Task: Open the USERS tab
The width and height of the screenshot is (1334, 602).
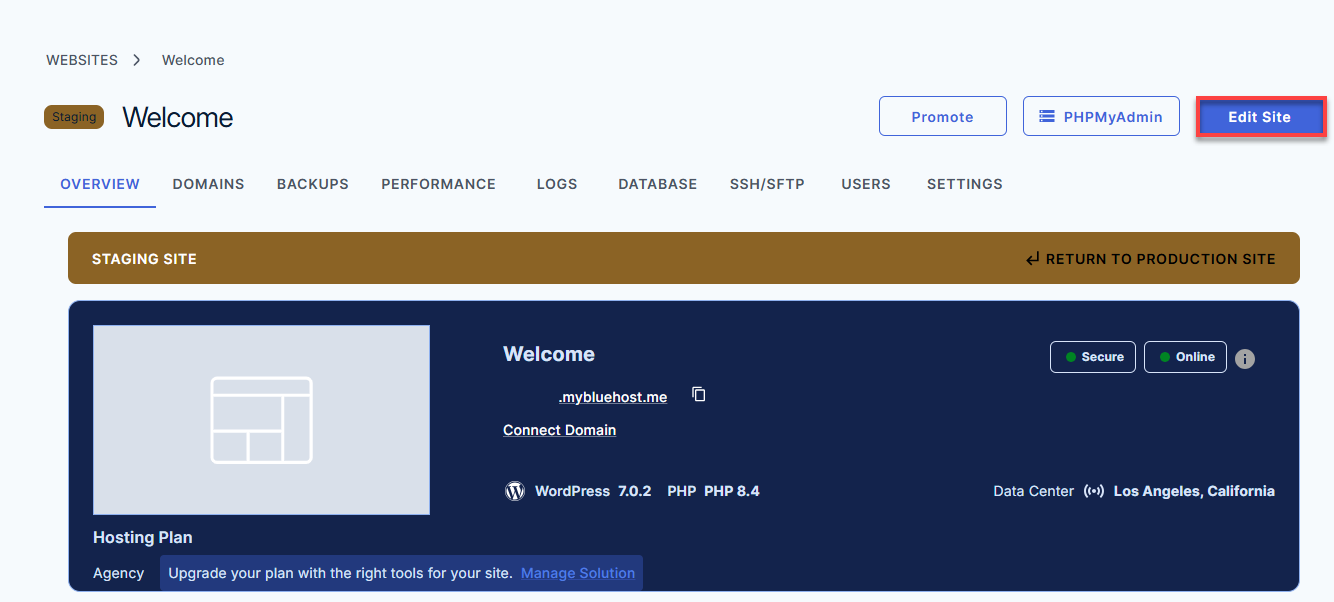Action: (x=866, y=184)
